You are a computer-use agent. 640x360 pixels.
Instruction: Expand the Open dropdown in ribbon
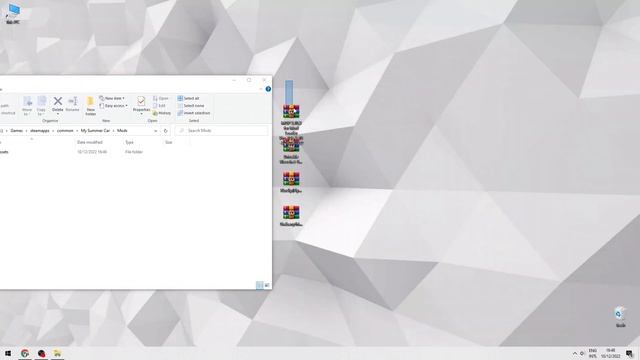click(161, 98)
